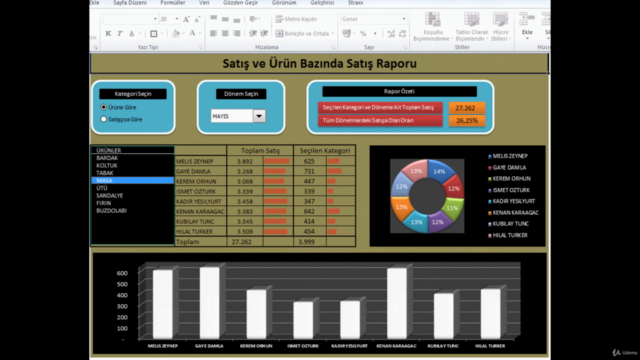
Task: Click the 14% blue pie slice
Action: point(440,172)
